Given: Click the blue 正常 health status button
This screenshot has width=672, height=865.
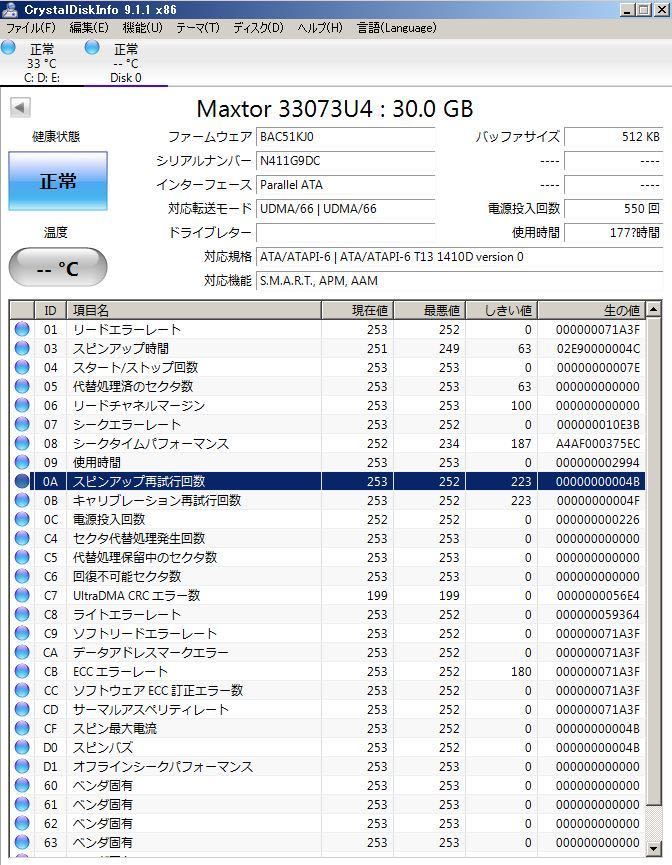Looking at the screenshot, I should point(58,181).
